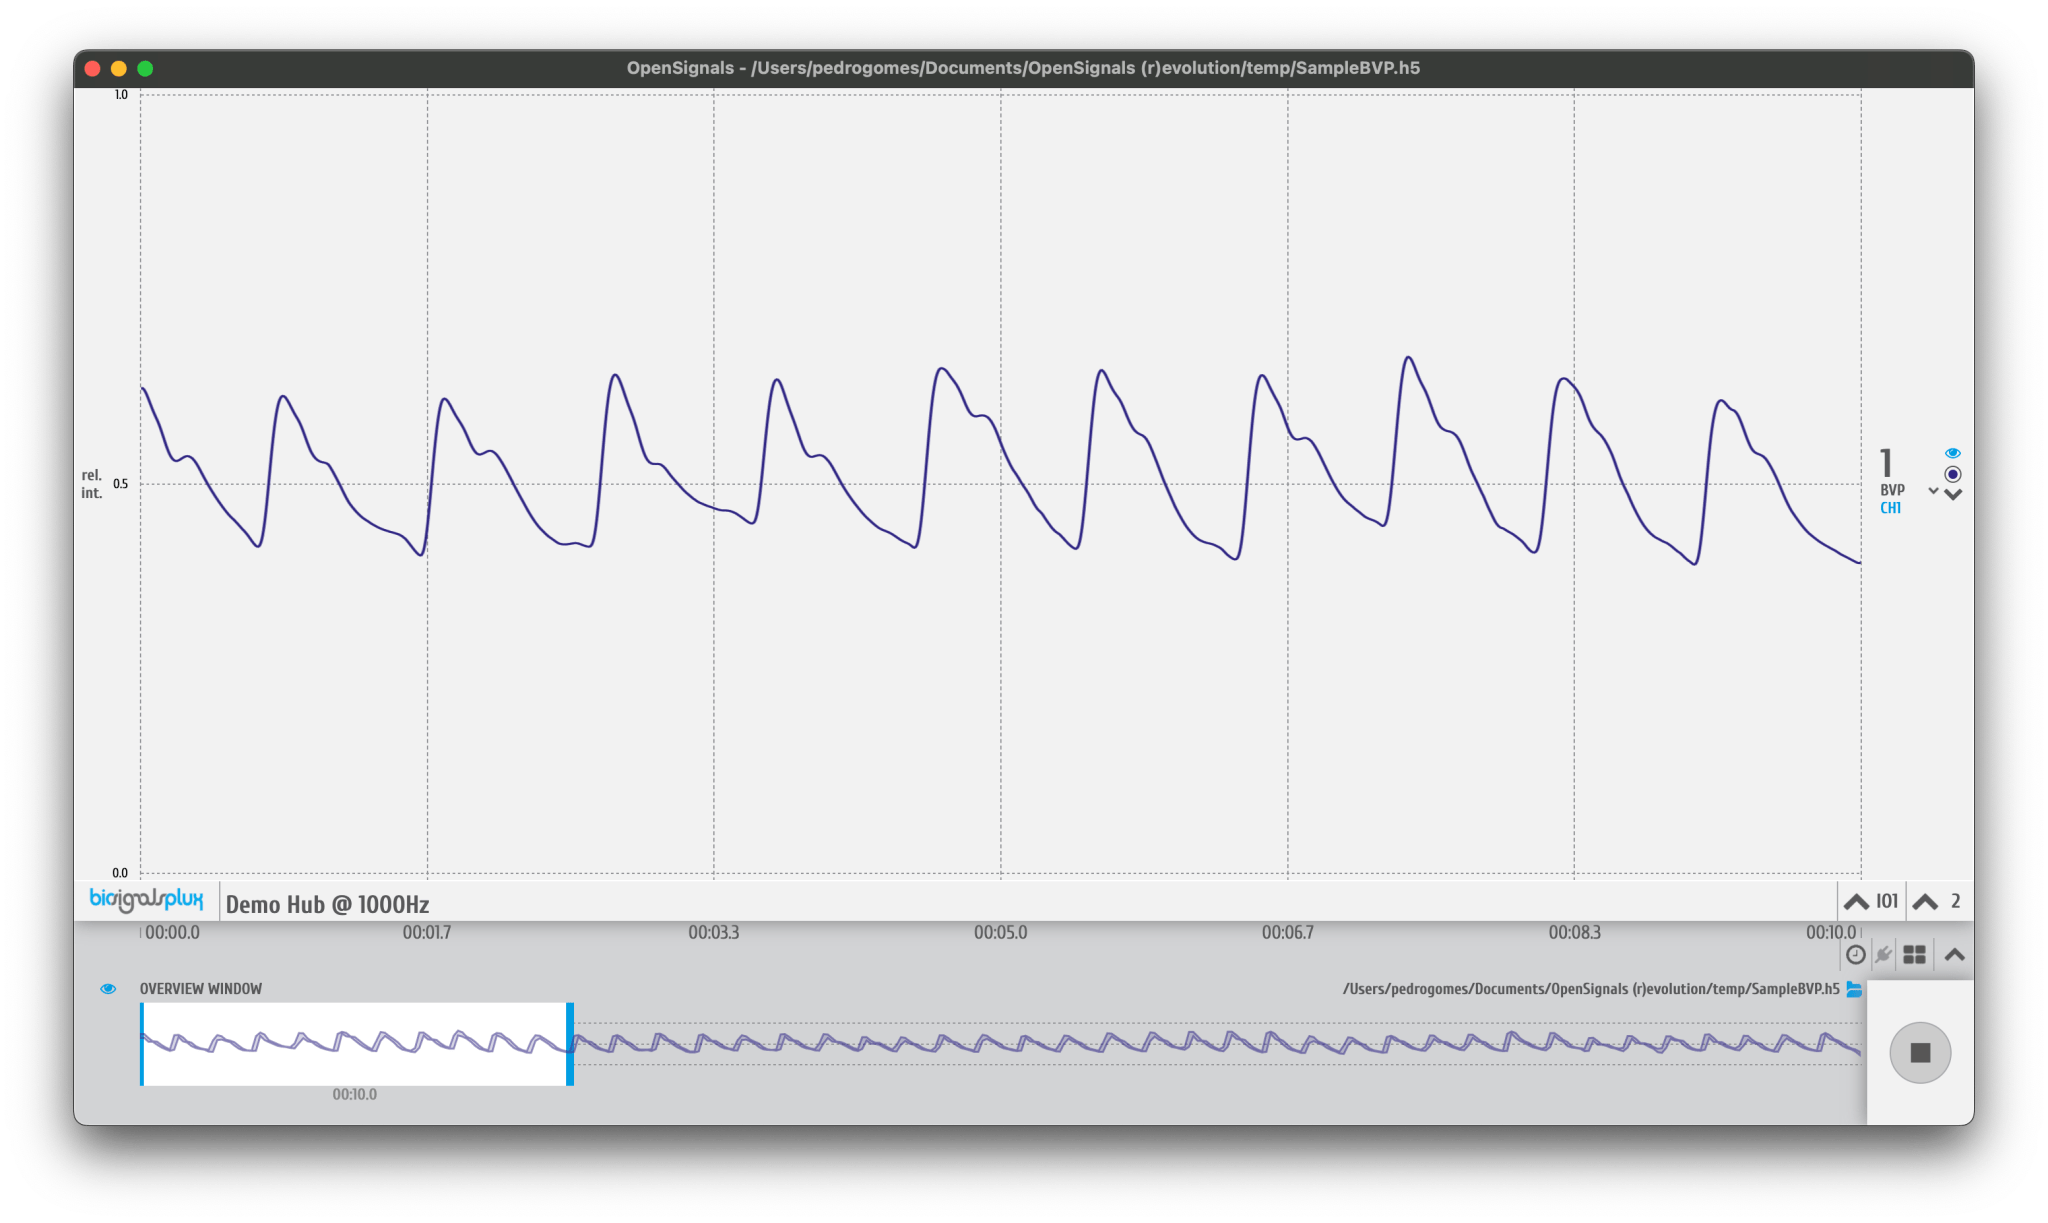
Task: Toggle the Overview Window eye icon
Action: pyautogui.click(x=110, y=989)
